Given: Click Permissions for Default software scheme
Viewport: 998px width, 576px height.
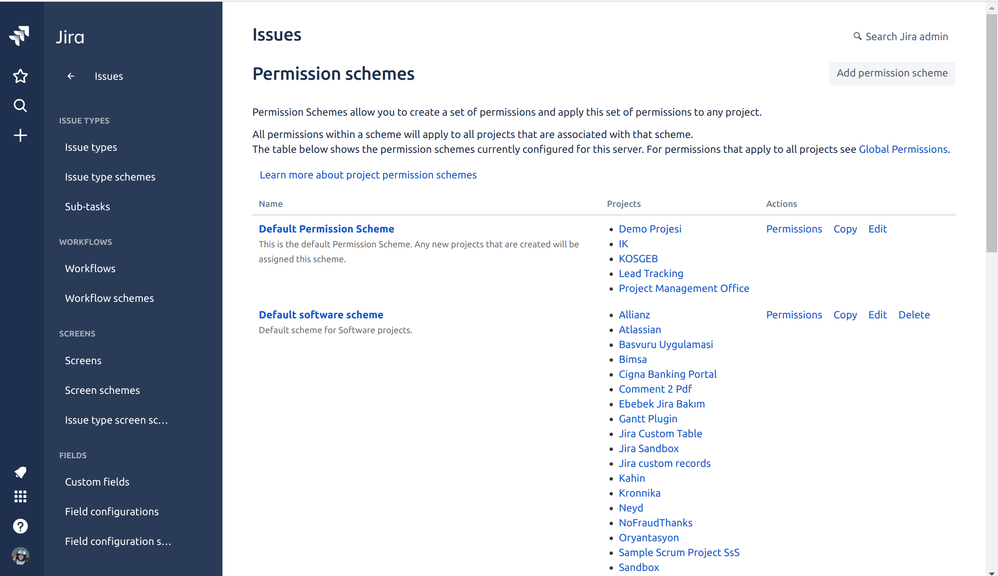Looking at the screenshot, I should (x=794, y=315).
